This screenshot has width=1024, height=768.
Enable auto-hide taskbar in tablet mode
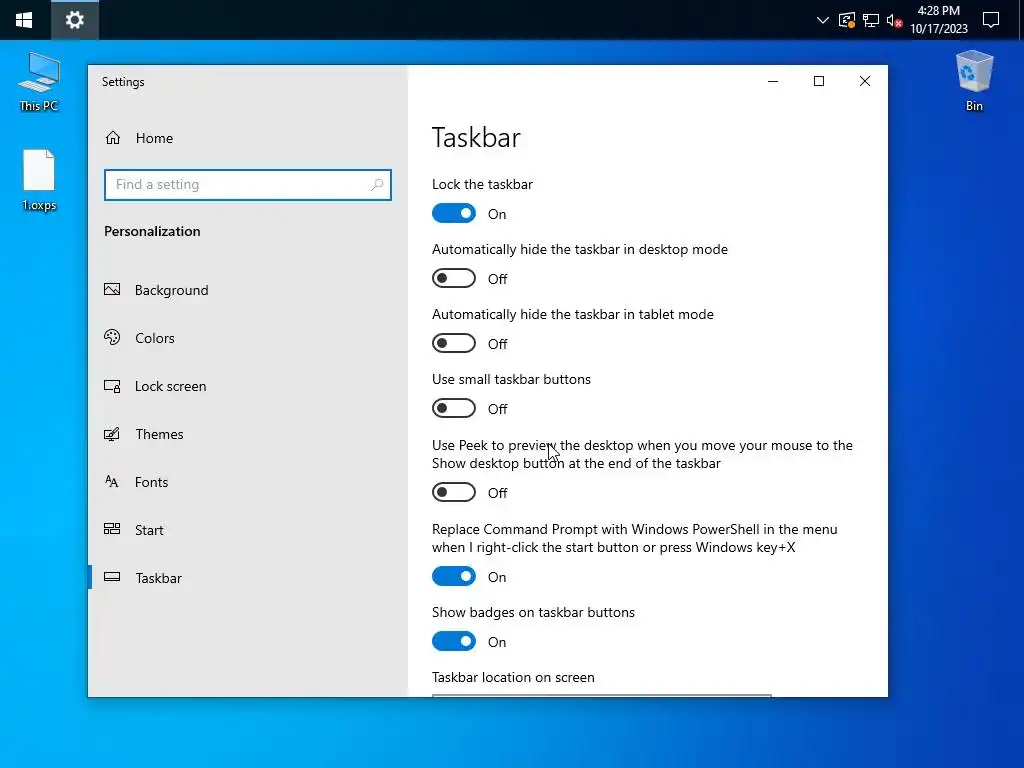coord(454,344)
